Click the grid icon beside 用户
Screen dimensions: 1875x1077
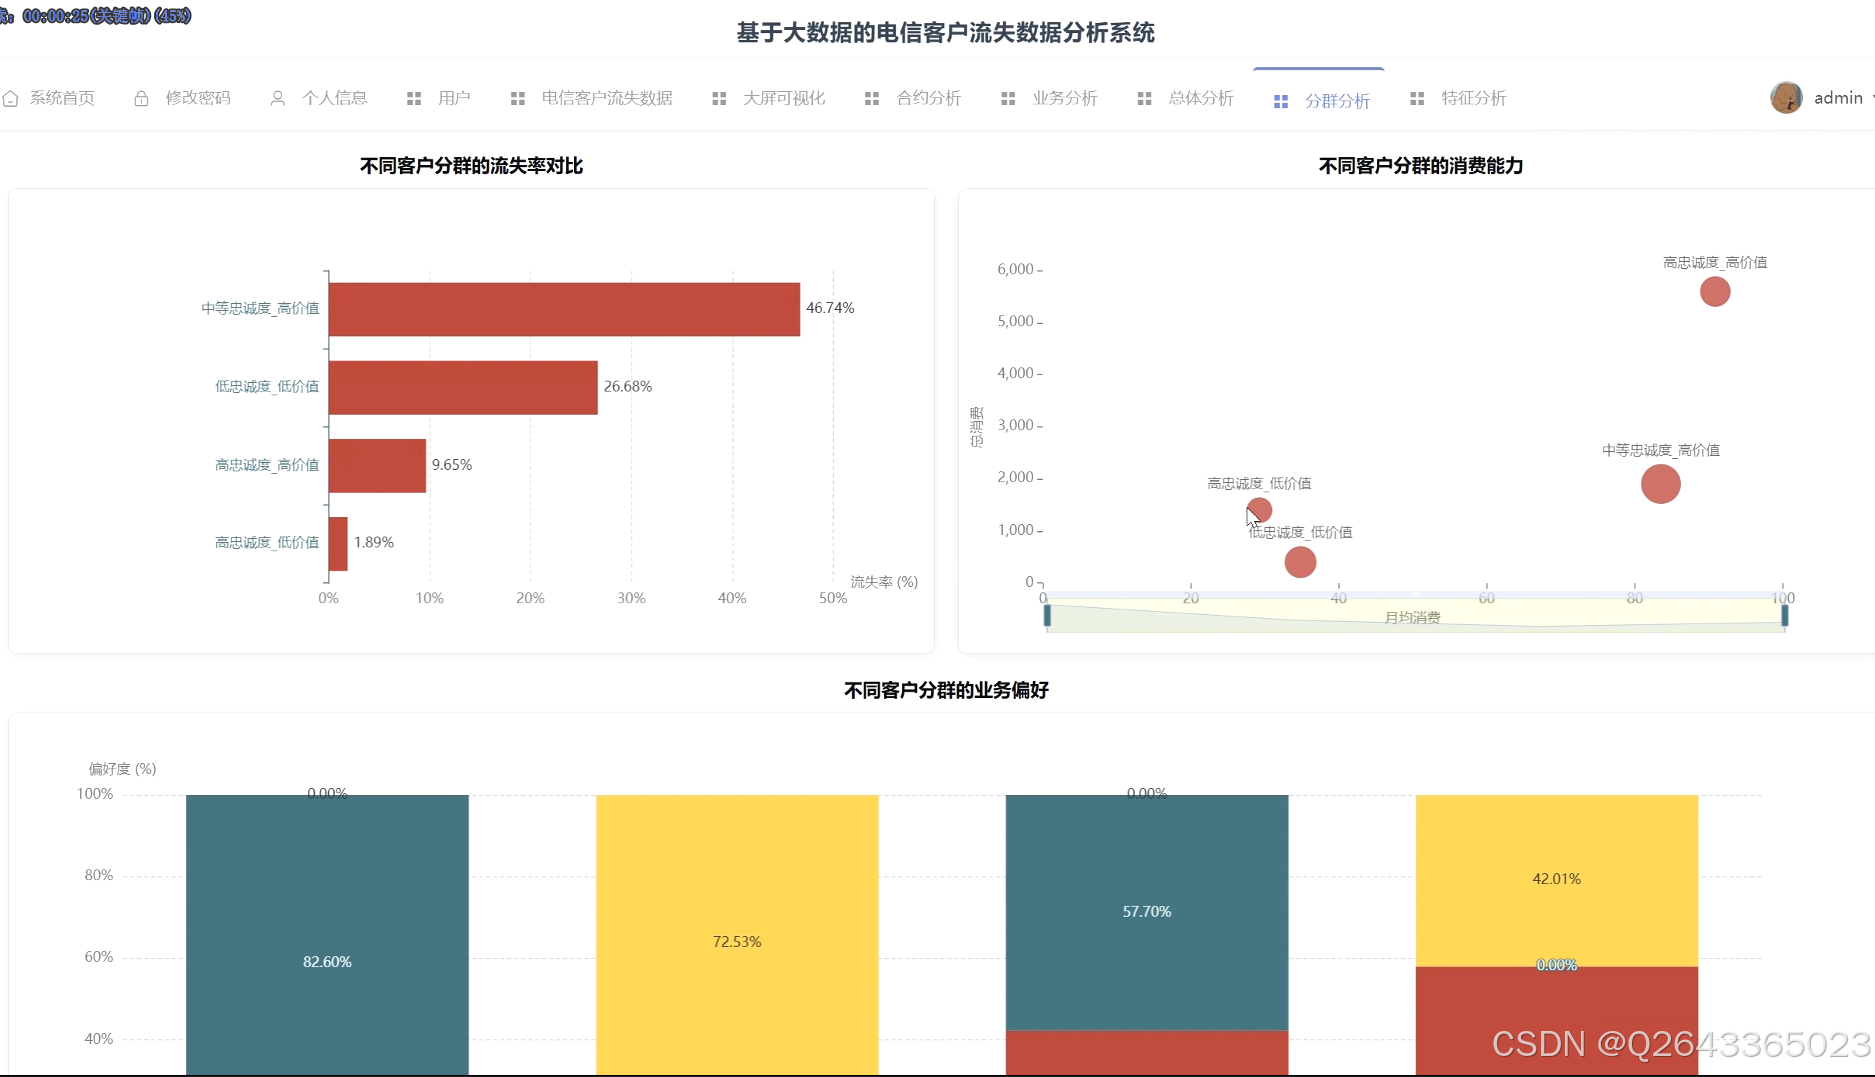[x=414, y=98]
